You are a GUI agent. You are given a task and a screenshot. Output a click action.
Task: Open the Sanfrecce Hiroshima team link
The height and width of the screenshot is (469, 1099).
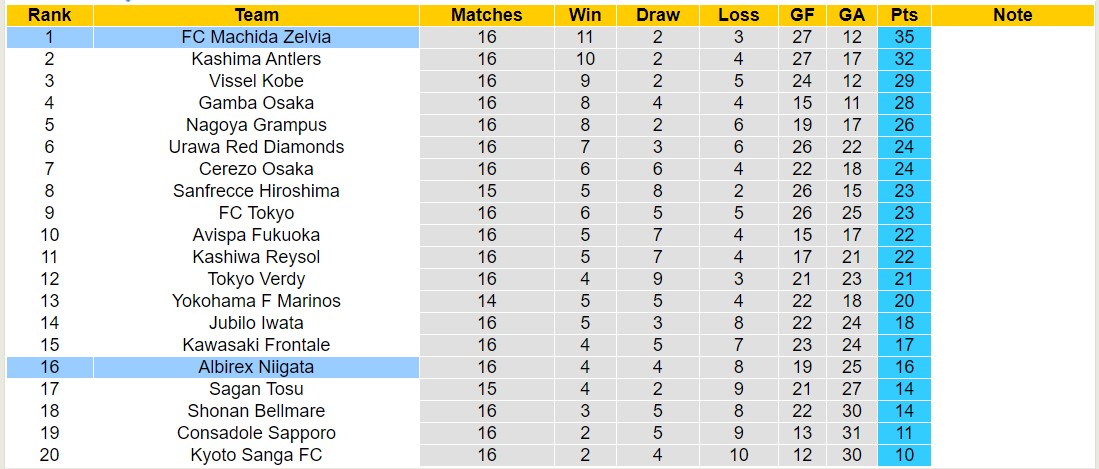(x=256, y=191)
